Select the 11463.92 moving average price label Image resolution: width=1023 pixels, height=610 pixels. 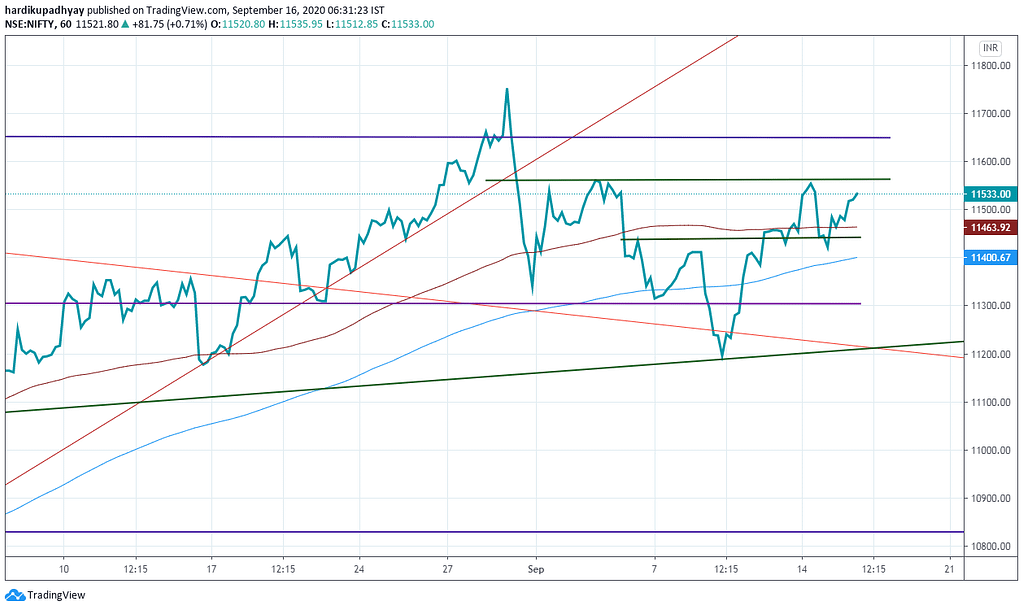click(990, 228)
